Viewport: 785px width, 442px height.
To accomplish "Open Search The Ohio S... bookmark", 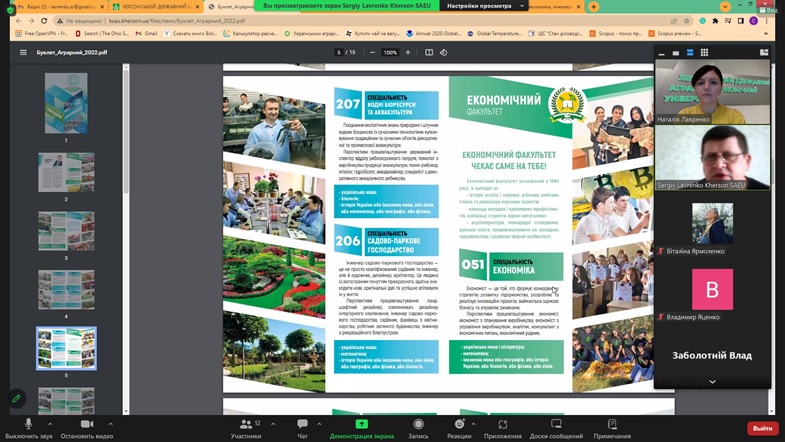I will [x=102, y=34].
